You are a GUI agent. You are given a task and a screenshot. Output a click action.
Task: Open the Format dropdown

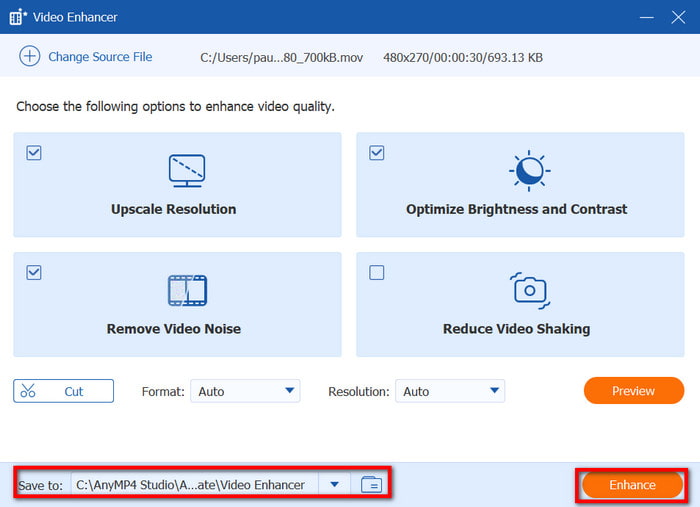(245, 391)
